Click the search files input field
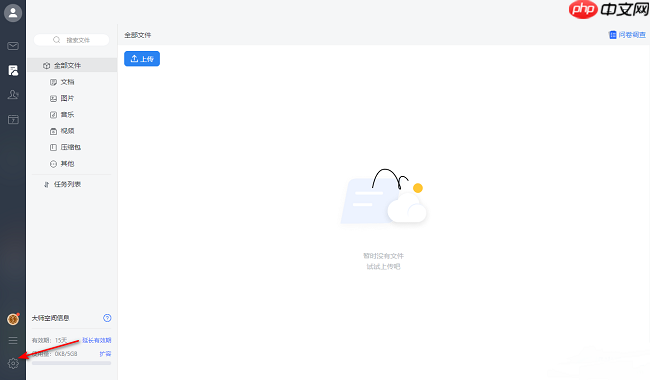650x380 pixels. tap(71, 40)
